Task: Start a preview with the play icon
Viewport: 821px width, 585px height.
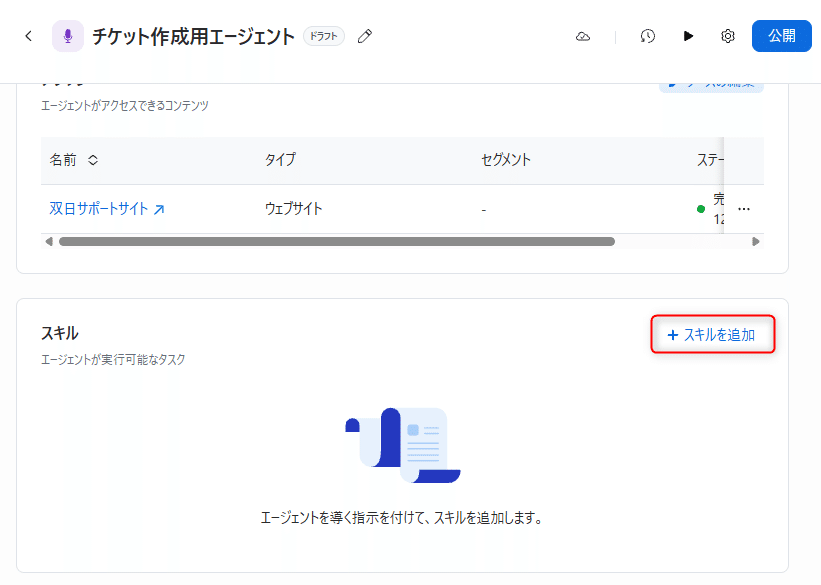Action: point(688,35)
